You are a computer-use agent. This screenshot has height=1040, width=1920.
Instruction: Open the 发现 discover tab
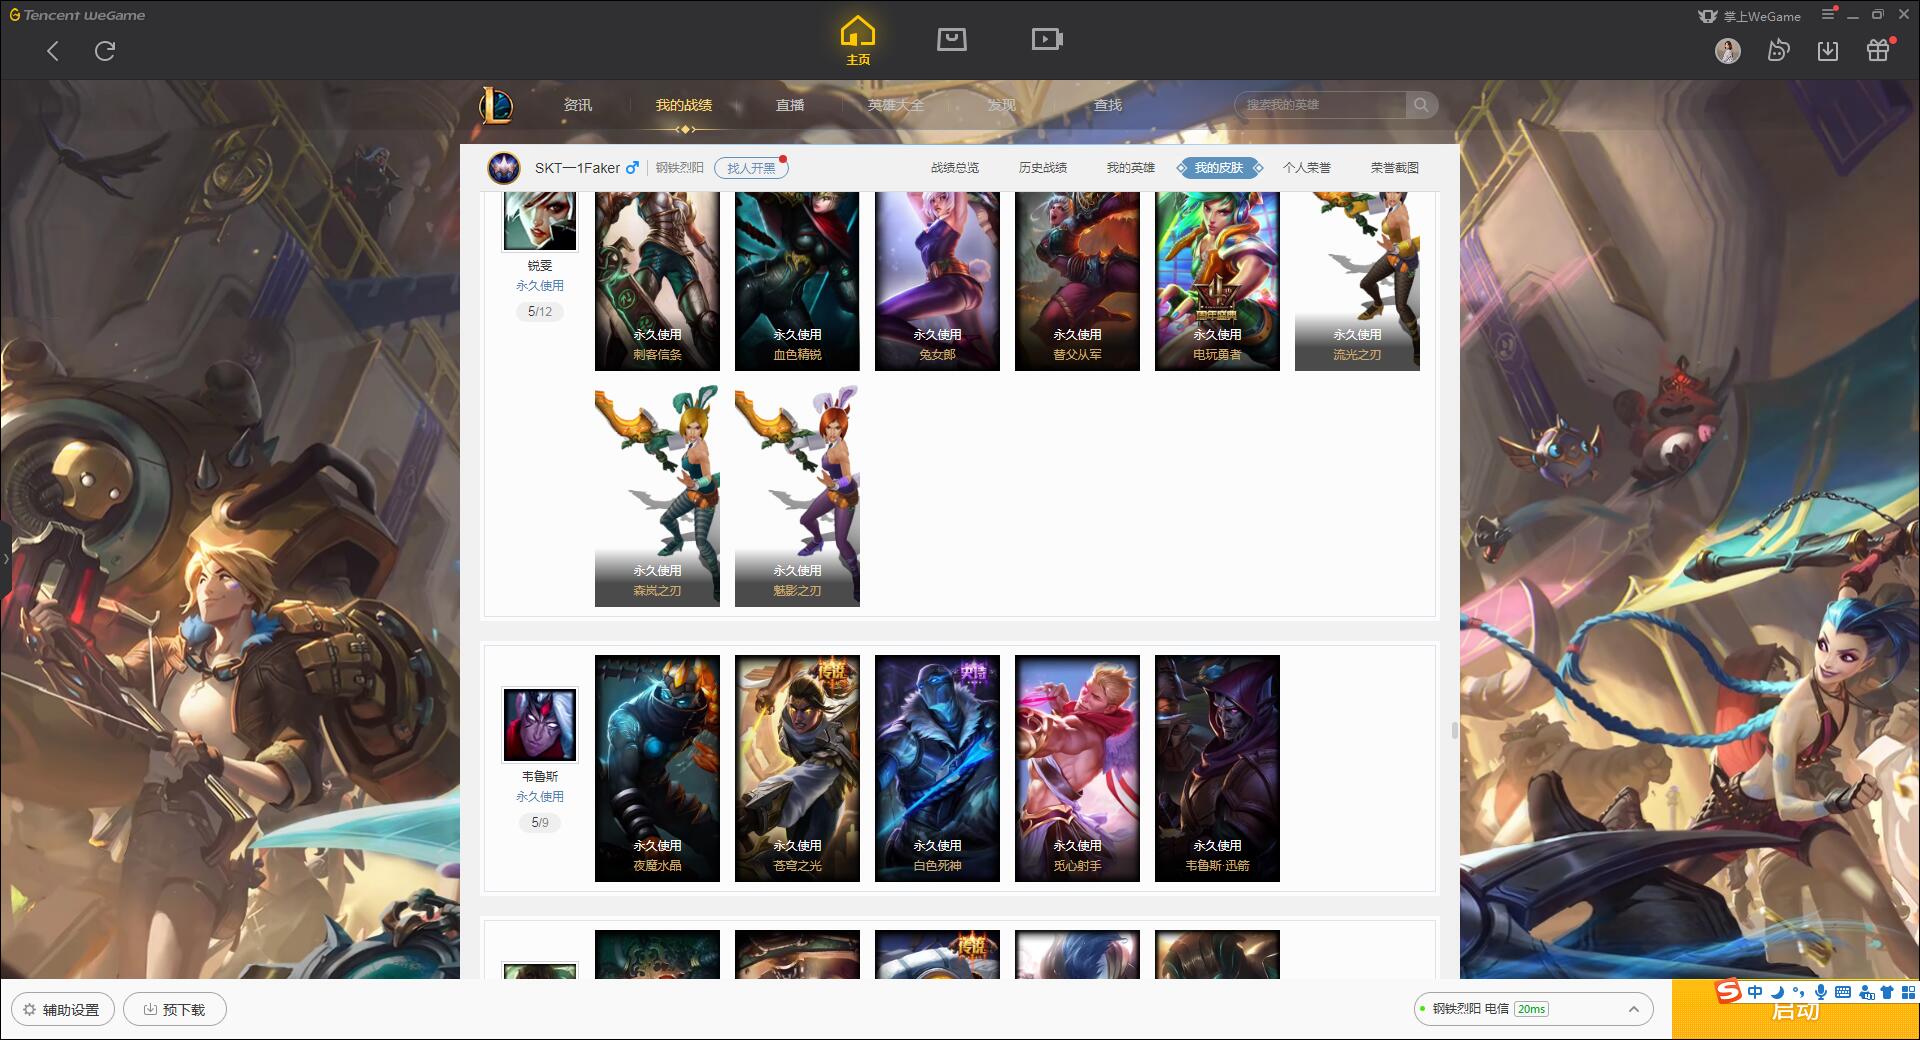[1001, 105]
